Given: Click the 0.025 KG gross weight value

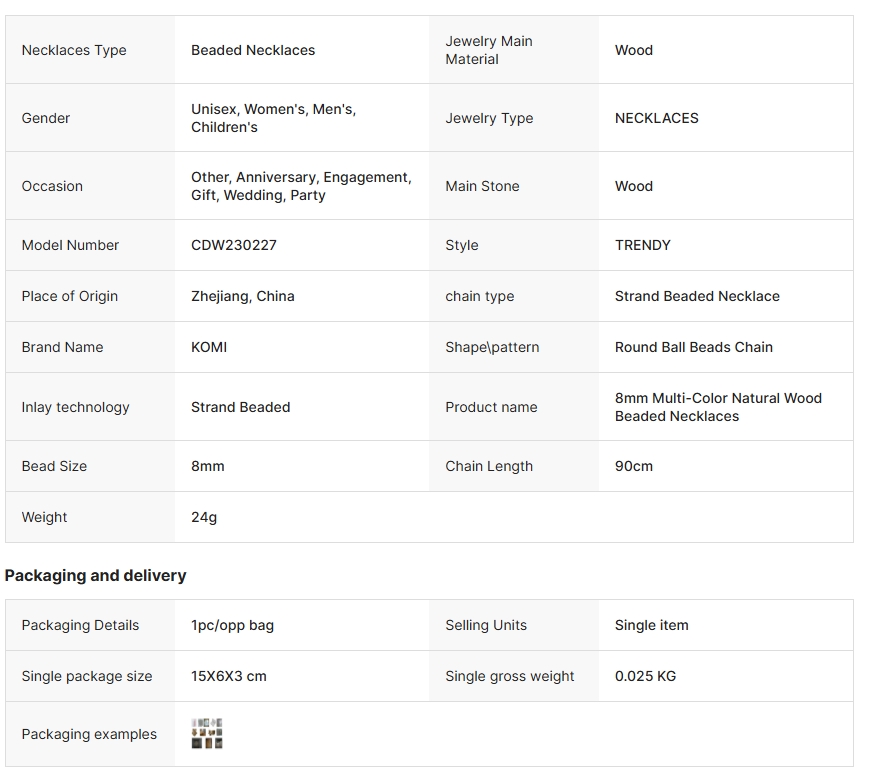Looking at the screenshot, I should [645, 676].
